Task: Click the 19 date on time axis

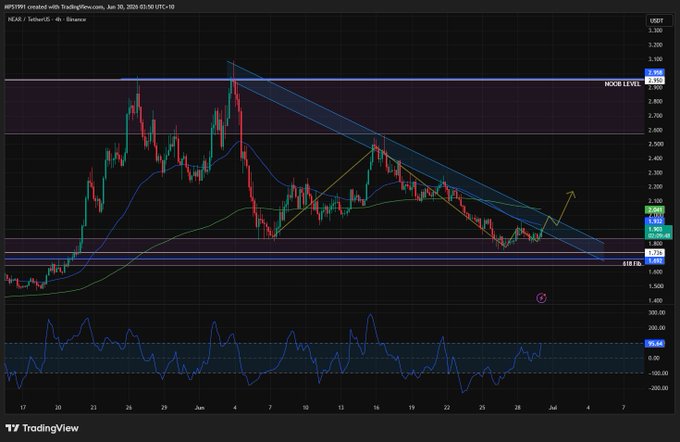Action: pos(412,408)
